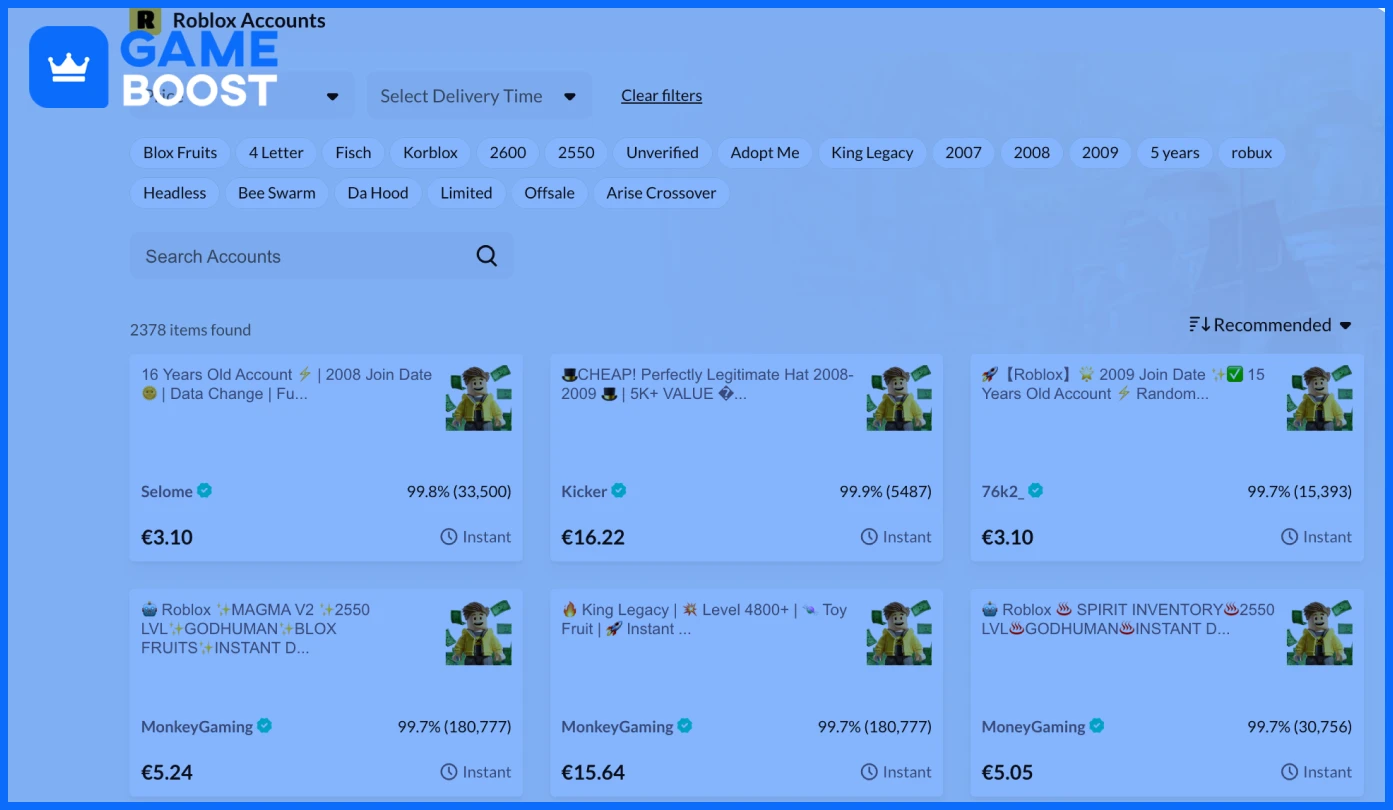Open MoneyGaming seller name
The image size is (1393, 810).
tap(1033, 726)
